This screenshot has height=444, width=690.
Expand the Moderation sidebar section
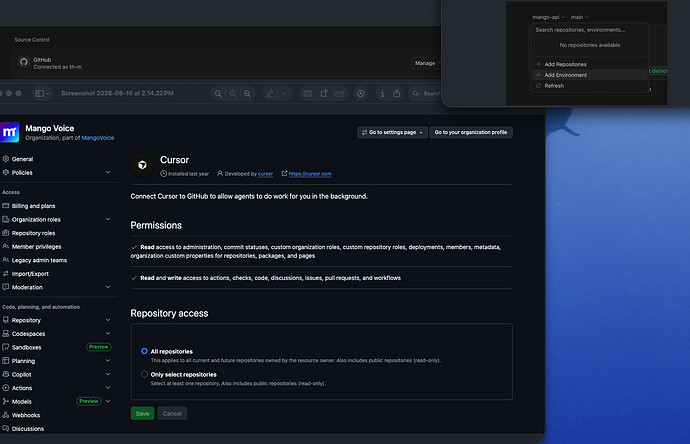pyautogui.click(x=108, y=287)
